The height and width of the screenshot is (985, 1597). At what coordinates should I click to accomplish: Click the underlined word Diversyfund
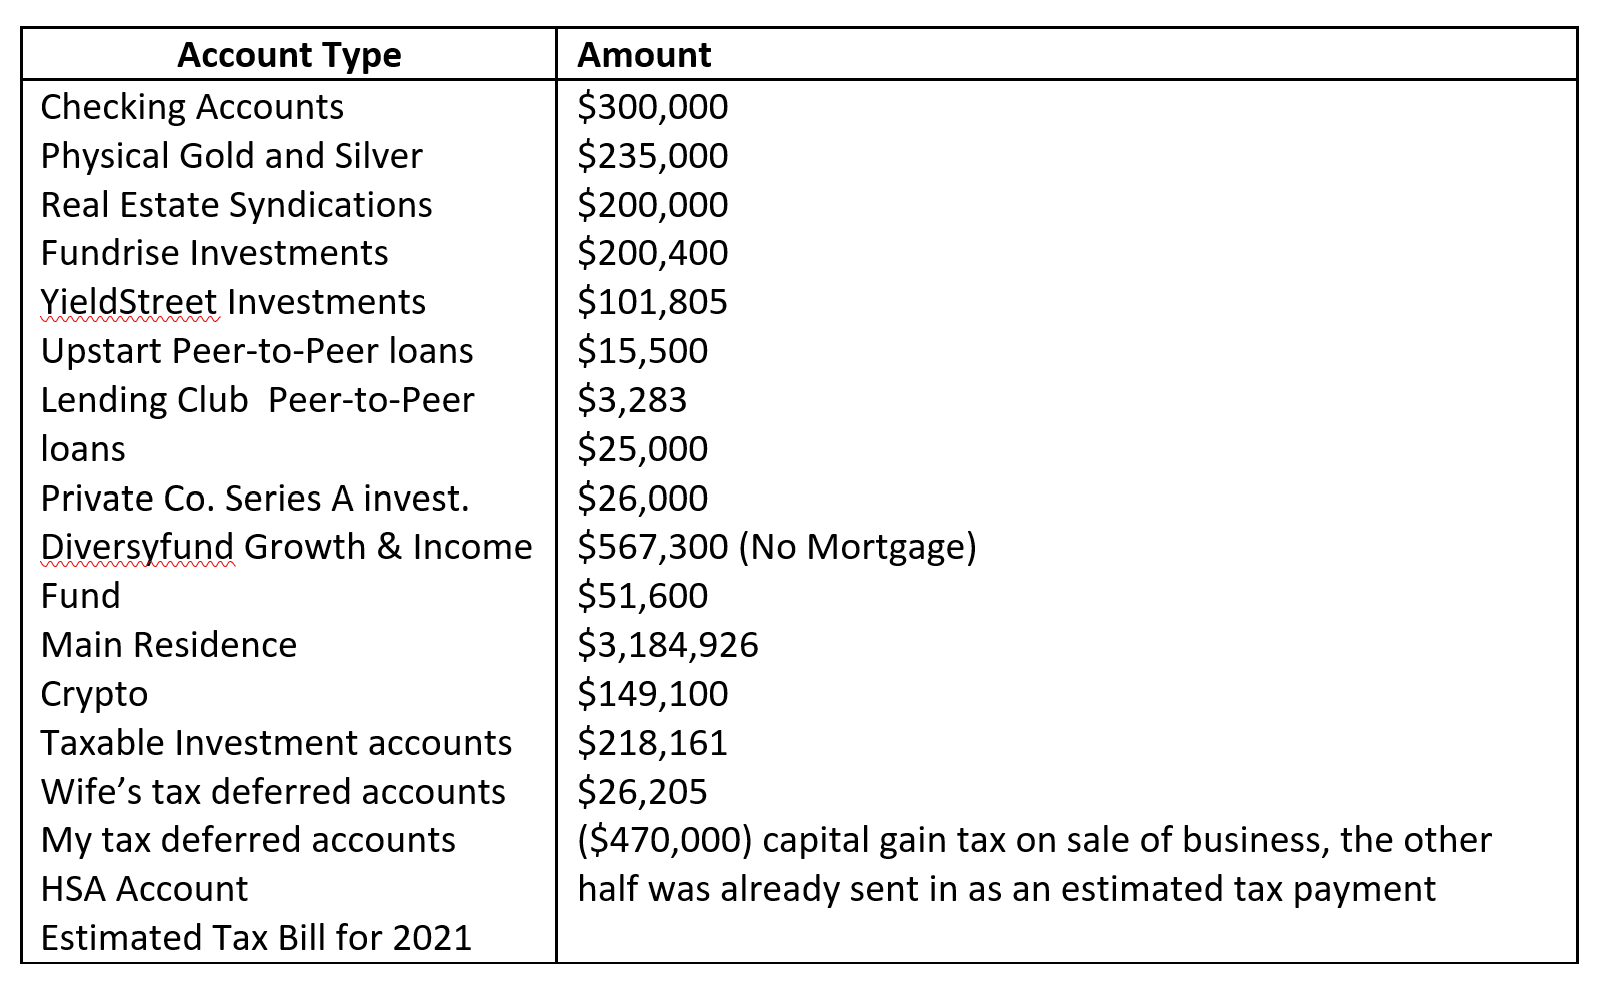[x=137, y=547]
